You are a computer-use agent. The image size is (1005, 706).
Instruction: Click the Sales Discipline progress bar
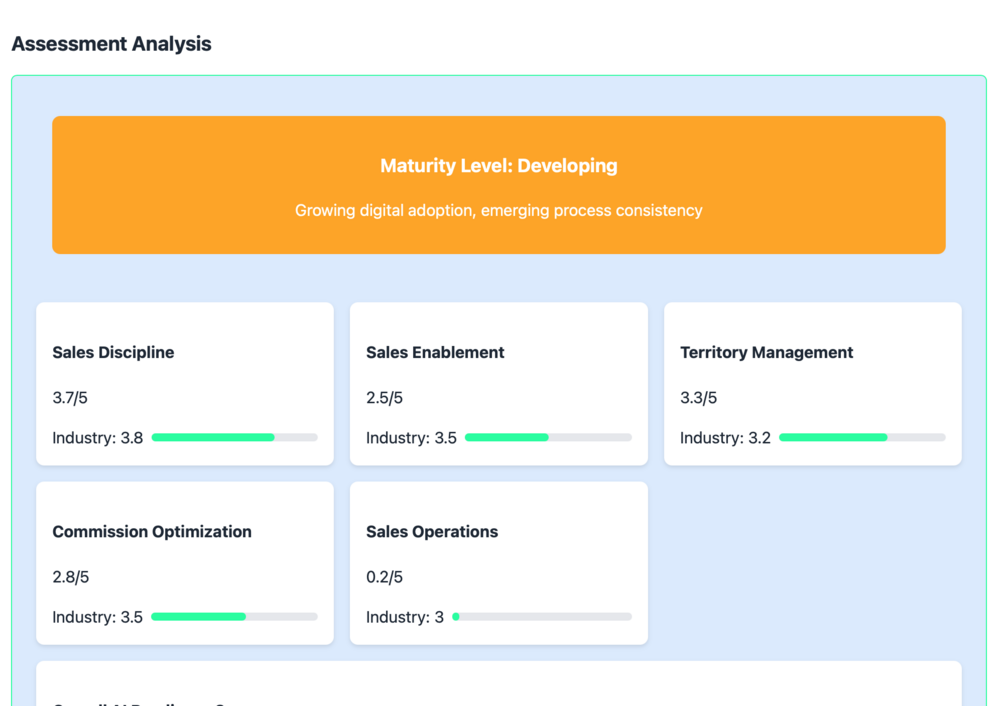coord(234,438)
